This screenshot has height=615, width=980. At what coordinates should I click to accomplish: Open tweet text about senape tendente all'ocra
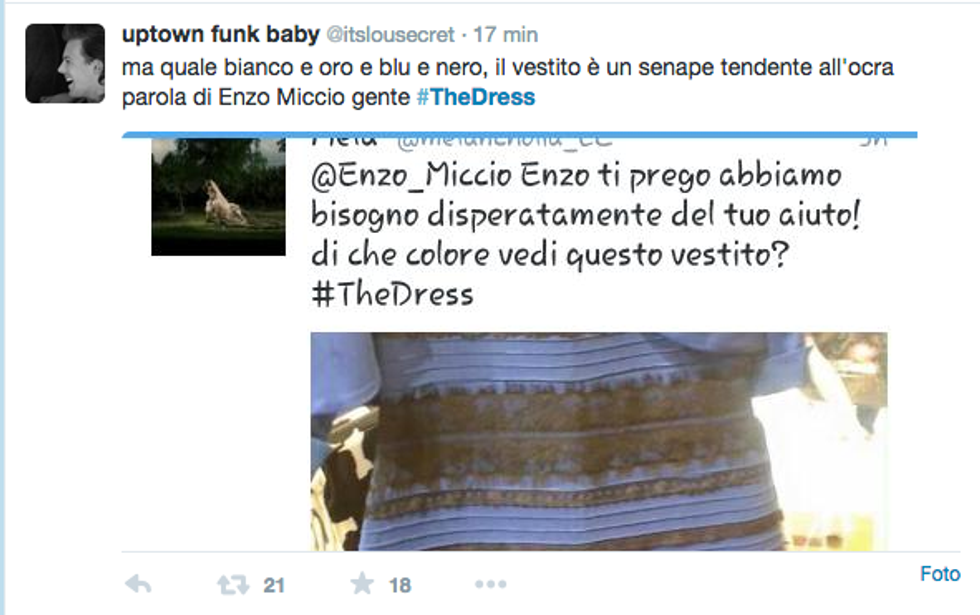[508, 82]
